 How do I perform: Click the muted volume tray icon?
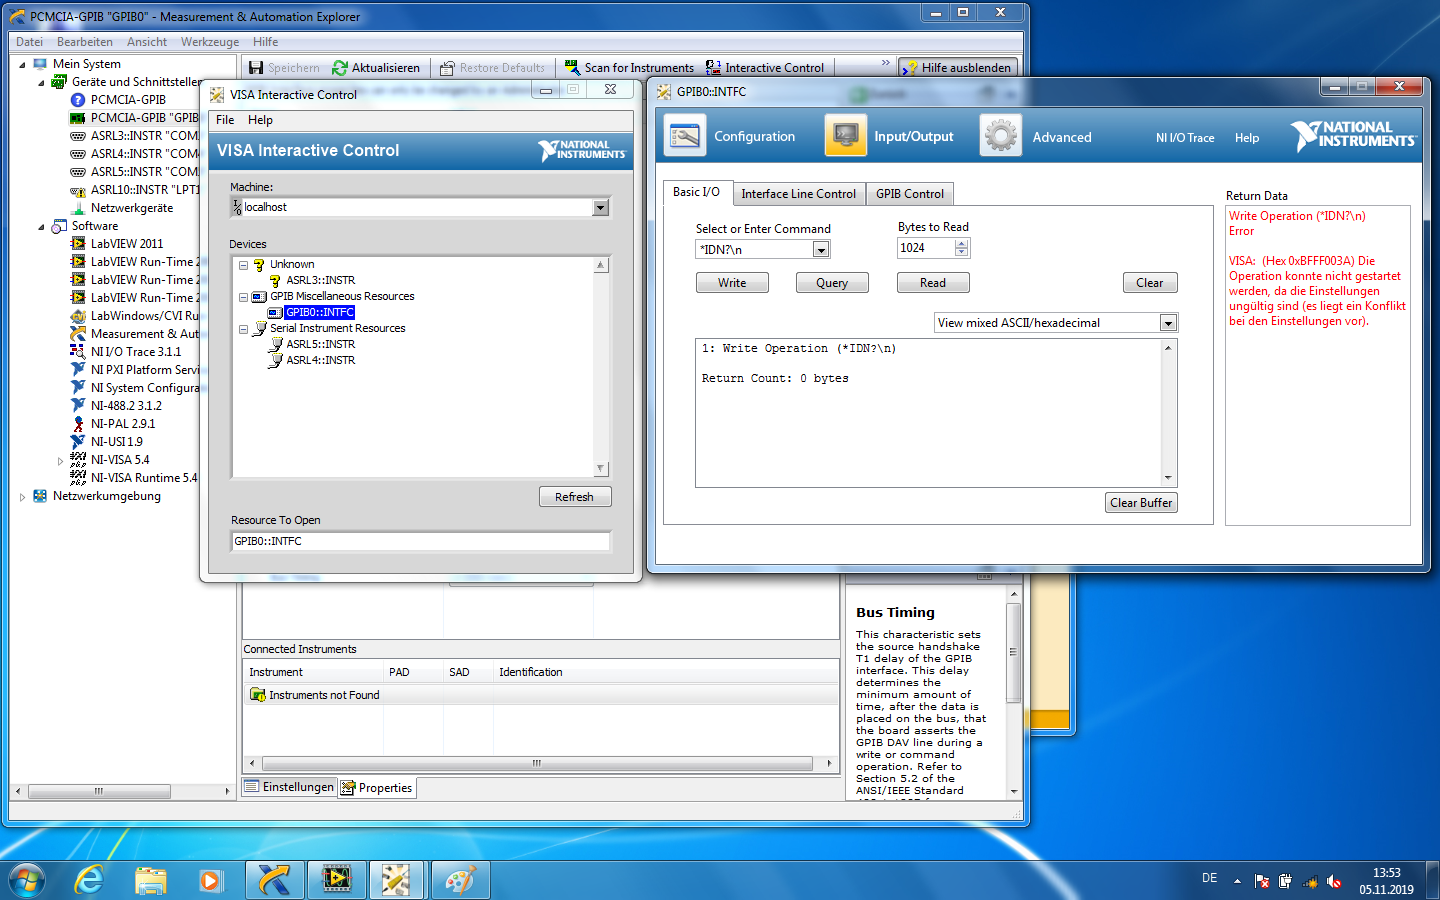pyautogui.click(x=1334, y=882)
